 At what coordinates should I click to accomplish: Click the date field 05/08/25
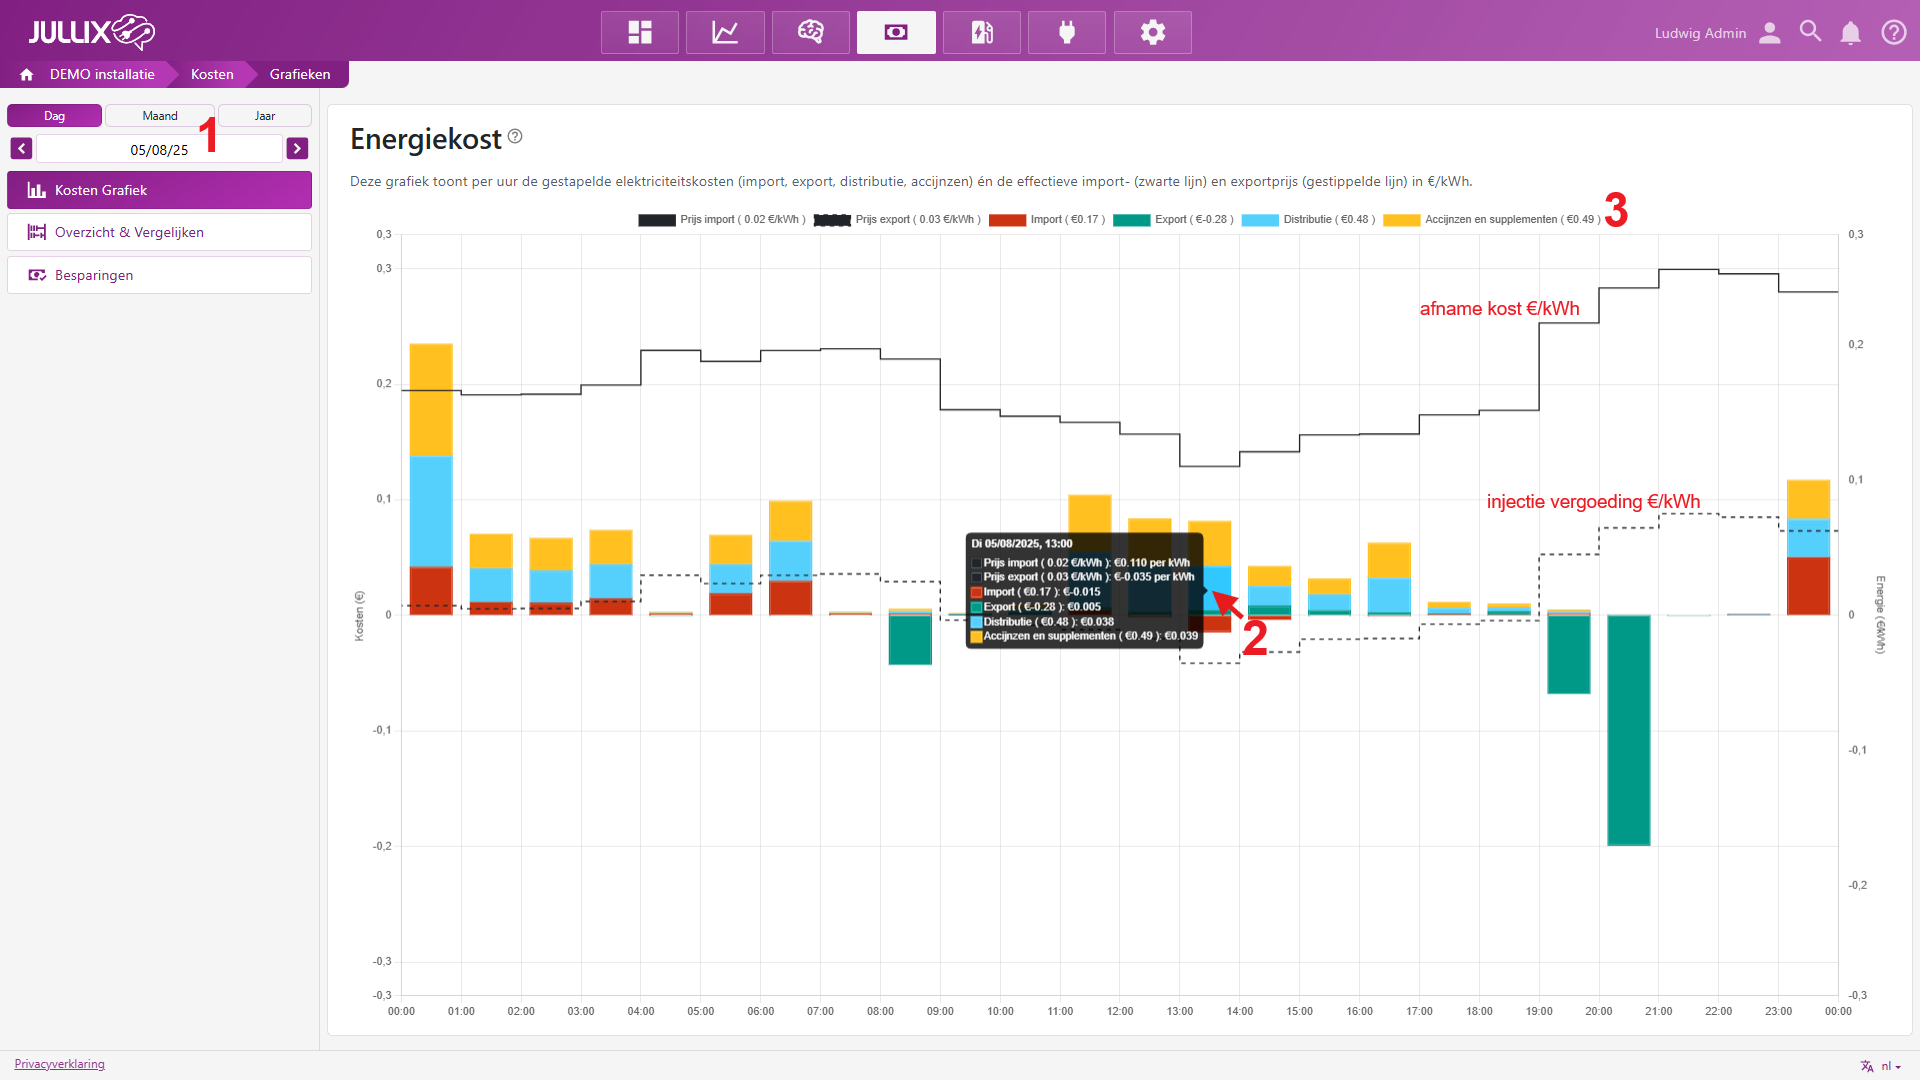pos(159,150)
